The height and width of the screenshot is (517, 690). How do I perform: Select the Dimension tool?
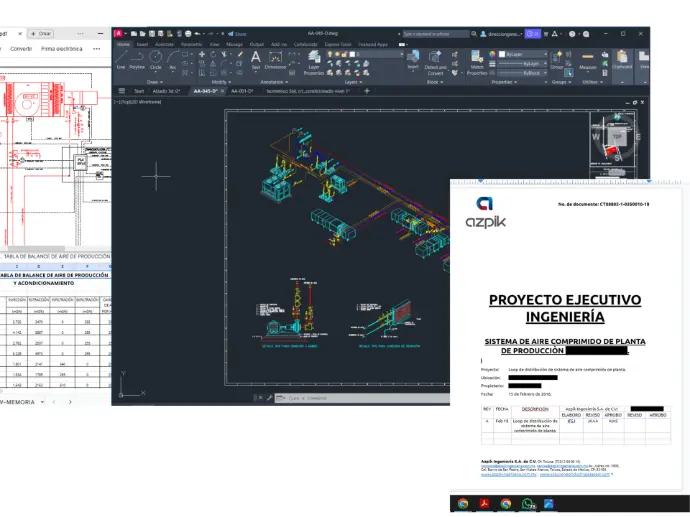(x=274, y=59)
